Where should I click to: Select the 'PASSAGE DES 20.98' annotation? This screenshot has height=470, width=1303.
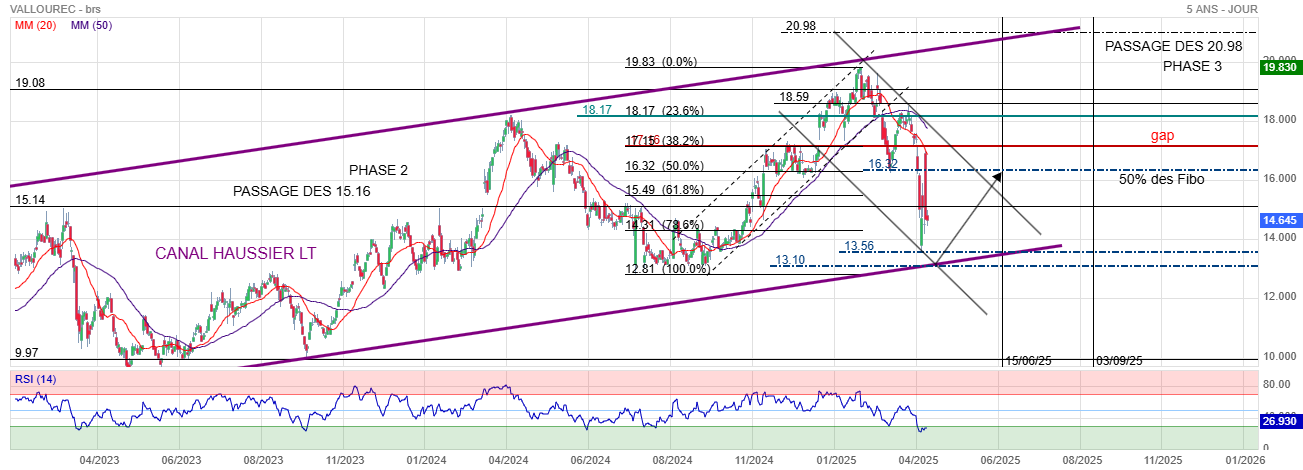point(1173,47)
